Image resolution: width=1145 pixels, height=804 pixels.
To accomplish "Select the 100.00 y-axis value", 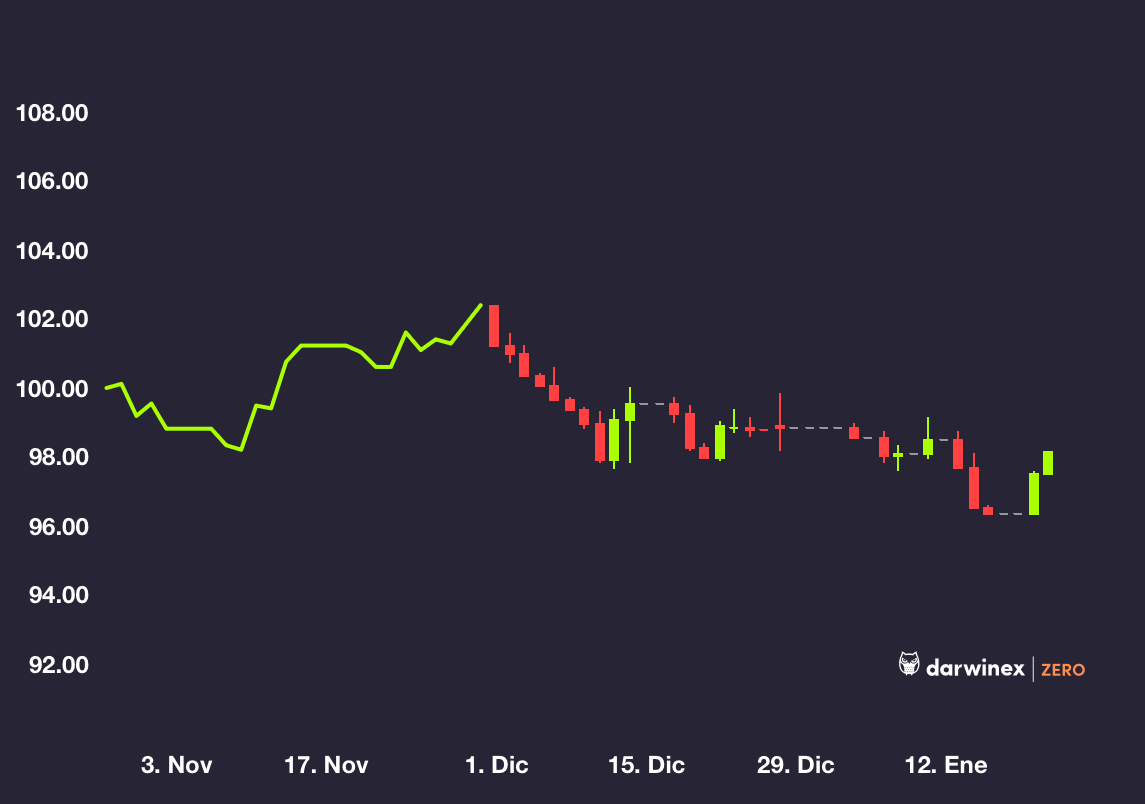I will tap(52, 389).
